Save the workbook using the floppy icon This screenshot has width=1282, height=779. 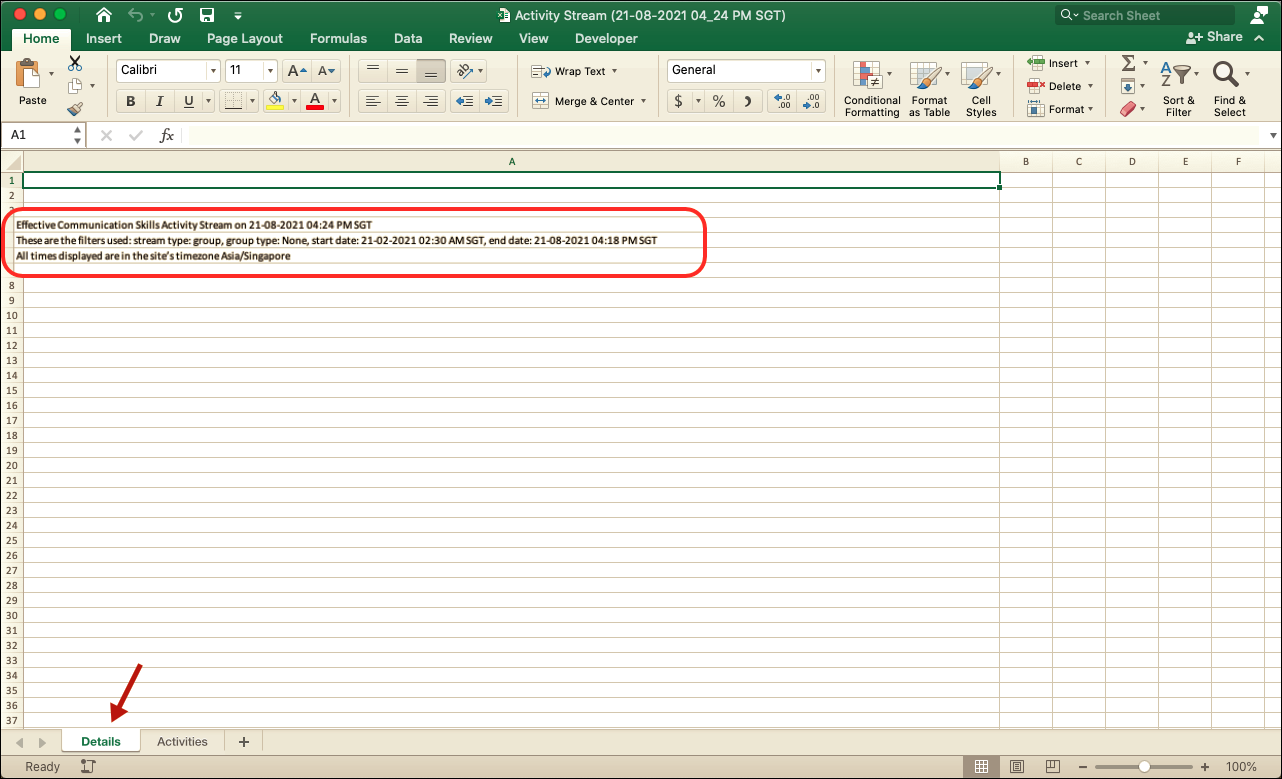[x=207, y=15]
